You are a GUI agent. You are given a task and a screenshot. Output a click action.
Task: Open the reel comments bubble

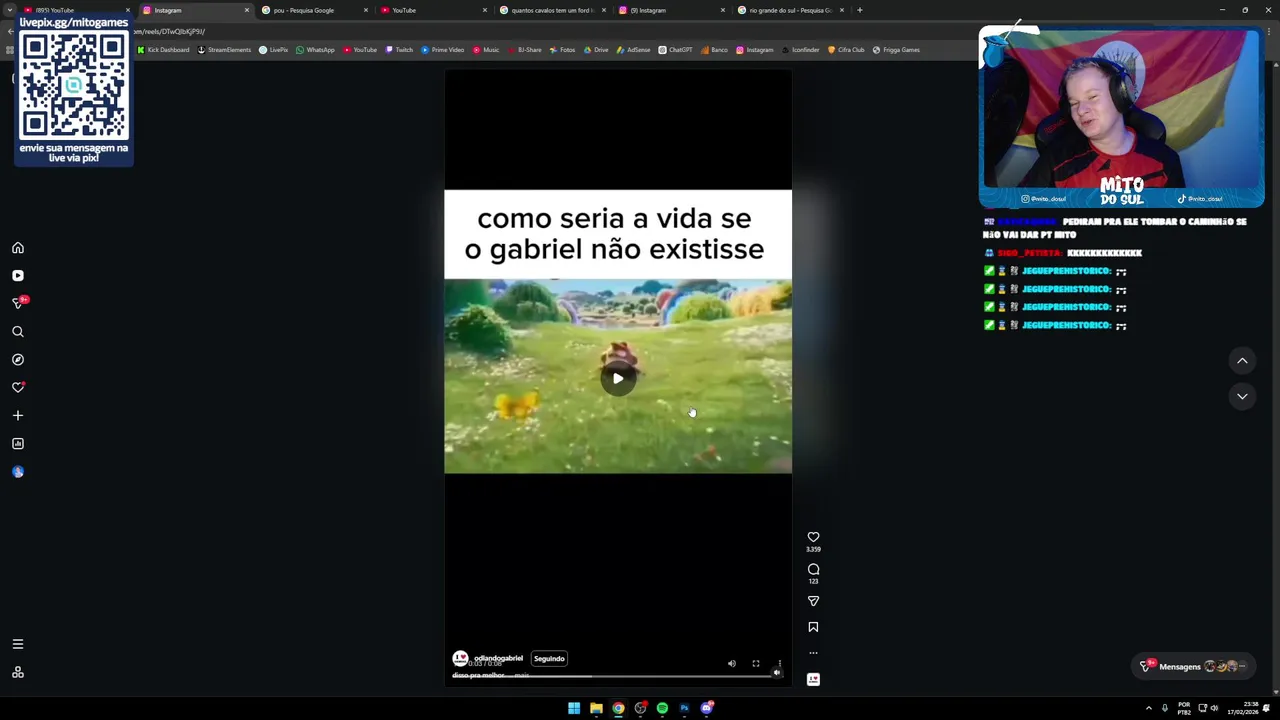[813, 569]
